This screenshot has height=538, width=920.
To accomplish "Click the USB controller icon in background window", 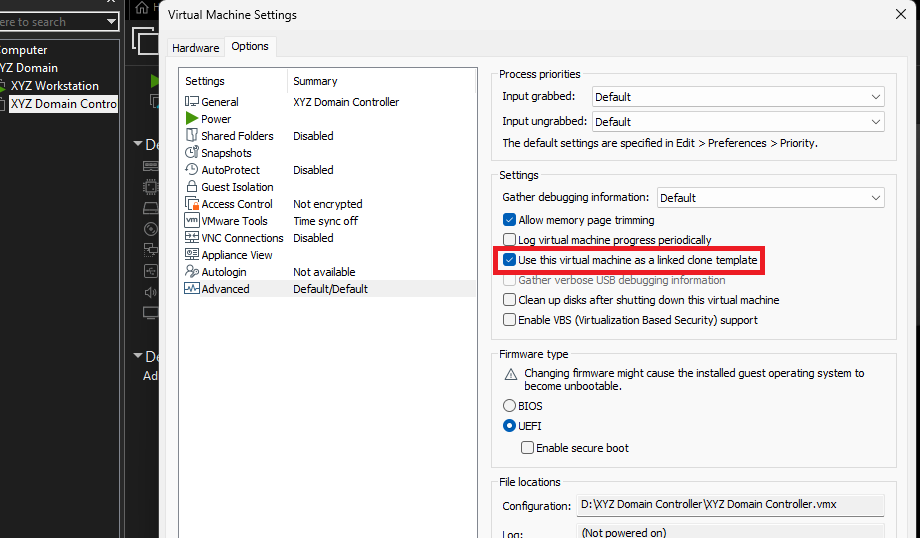I will 151,271.
